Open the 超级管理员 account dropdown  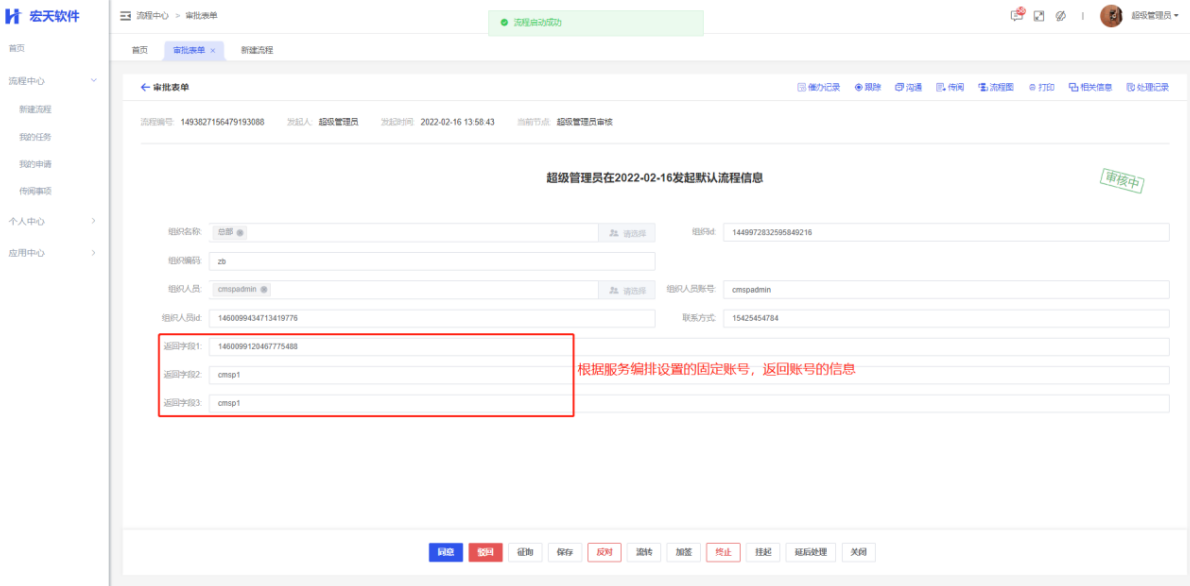point(1155,15)
